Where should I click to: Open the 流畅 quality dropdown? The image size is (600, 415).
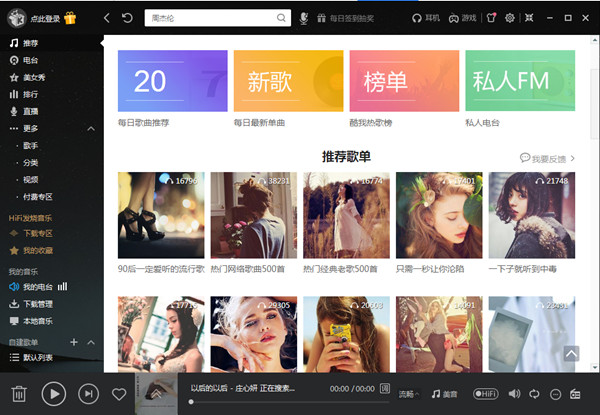pyautogui.click(x=409, y=394)
